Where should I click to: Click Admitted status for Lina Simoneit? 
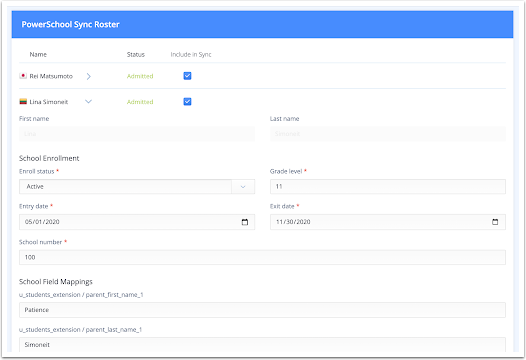point(140,102)
